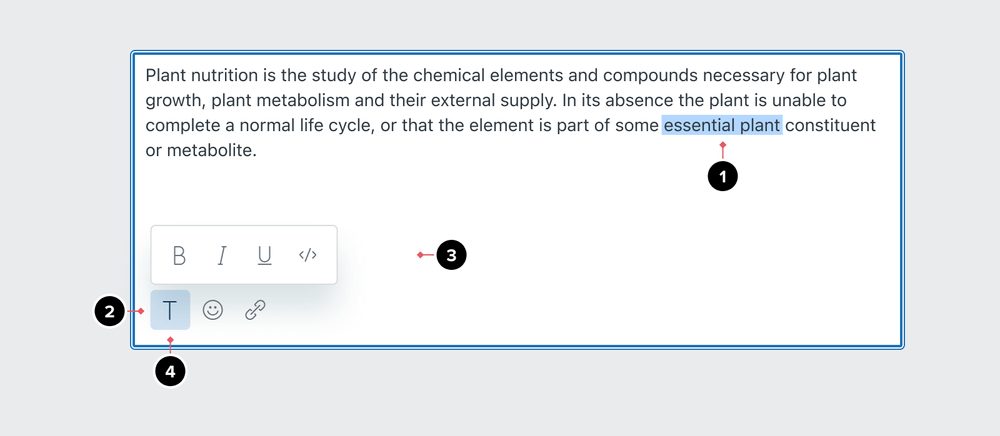Click annotation marker number 3

(x=452, y=256)
